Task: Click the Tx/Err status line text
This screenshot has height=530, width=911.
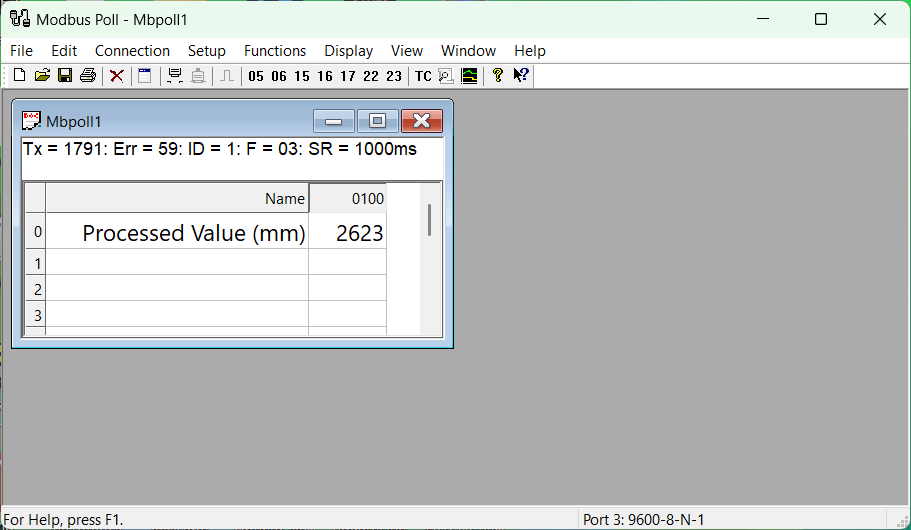Action: pos(220,149)
